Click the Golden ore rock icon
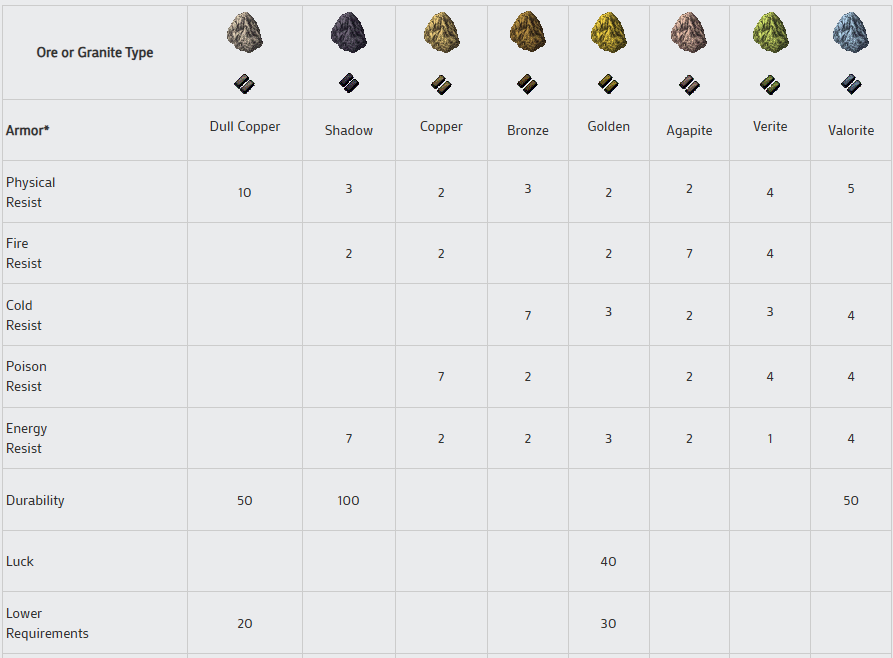 coord(609,32)
